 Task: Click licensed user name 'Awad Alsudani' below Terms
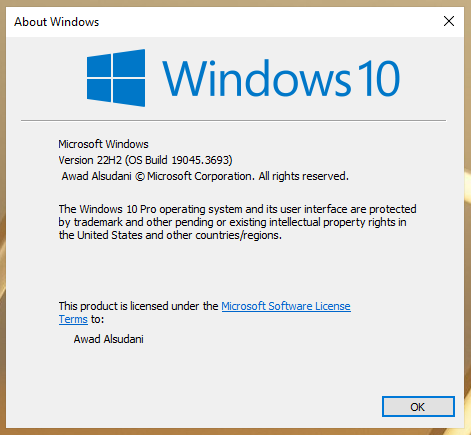coord(109,339)
